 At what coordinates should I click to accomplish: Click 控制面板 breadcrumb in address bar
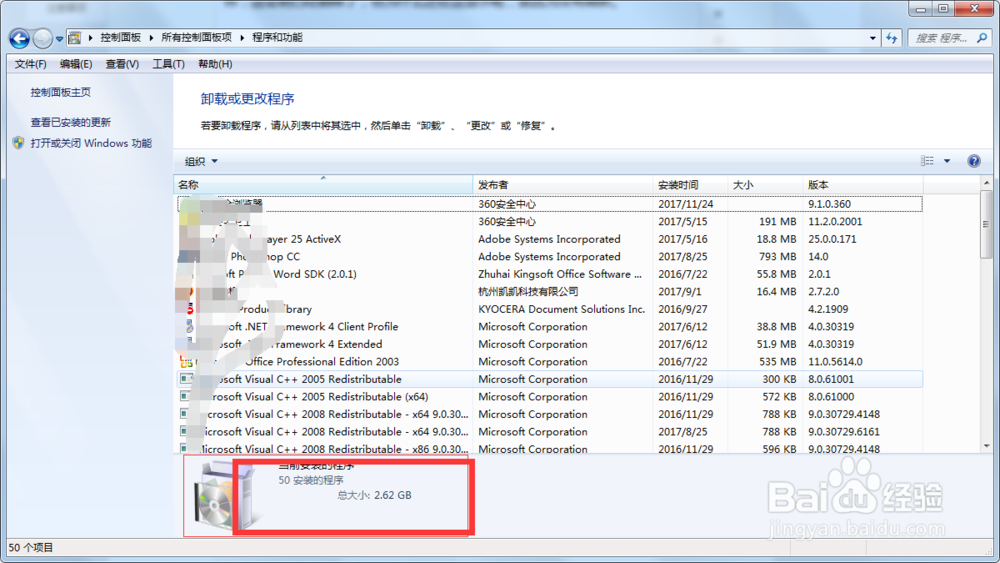tap(121, 38)
